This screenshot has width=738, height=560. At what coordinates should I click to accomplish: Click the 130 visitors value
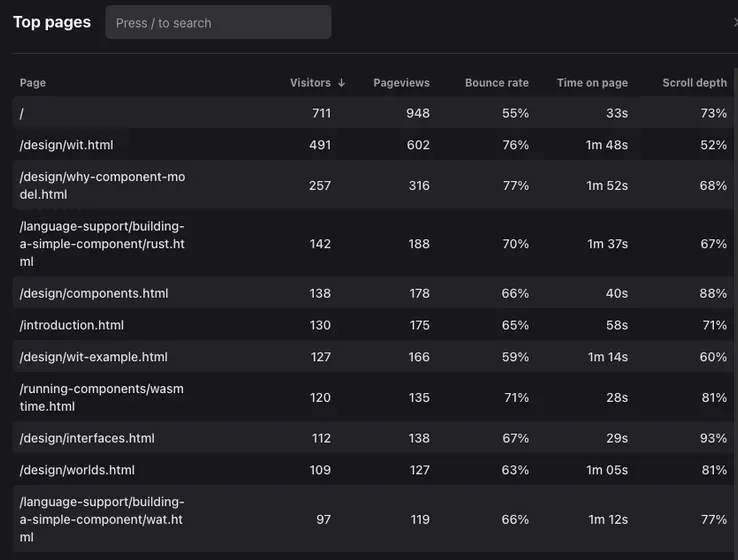point(320,325)
